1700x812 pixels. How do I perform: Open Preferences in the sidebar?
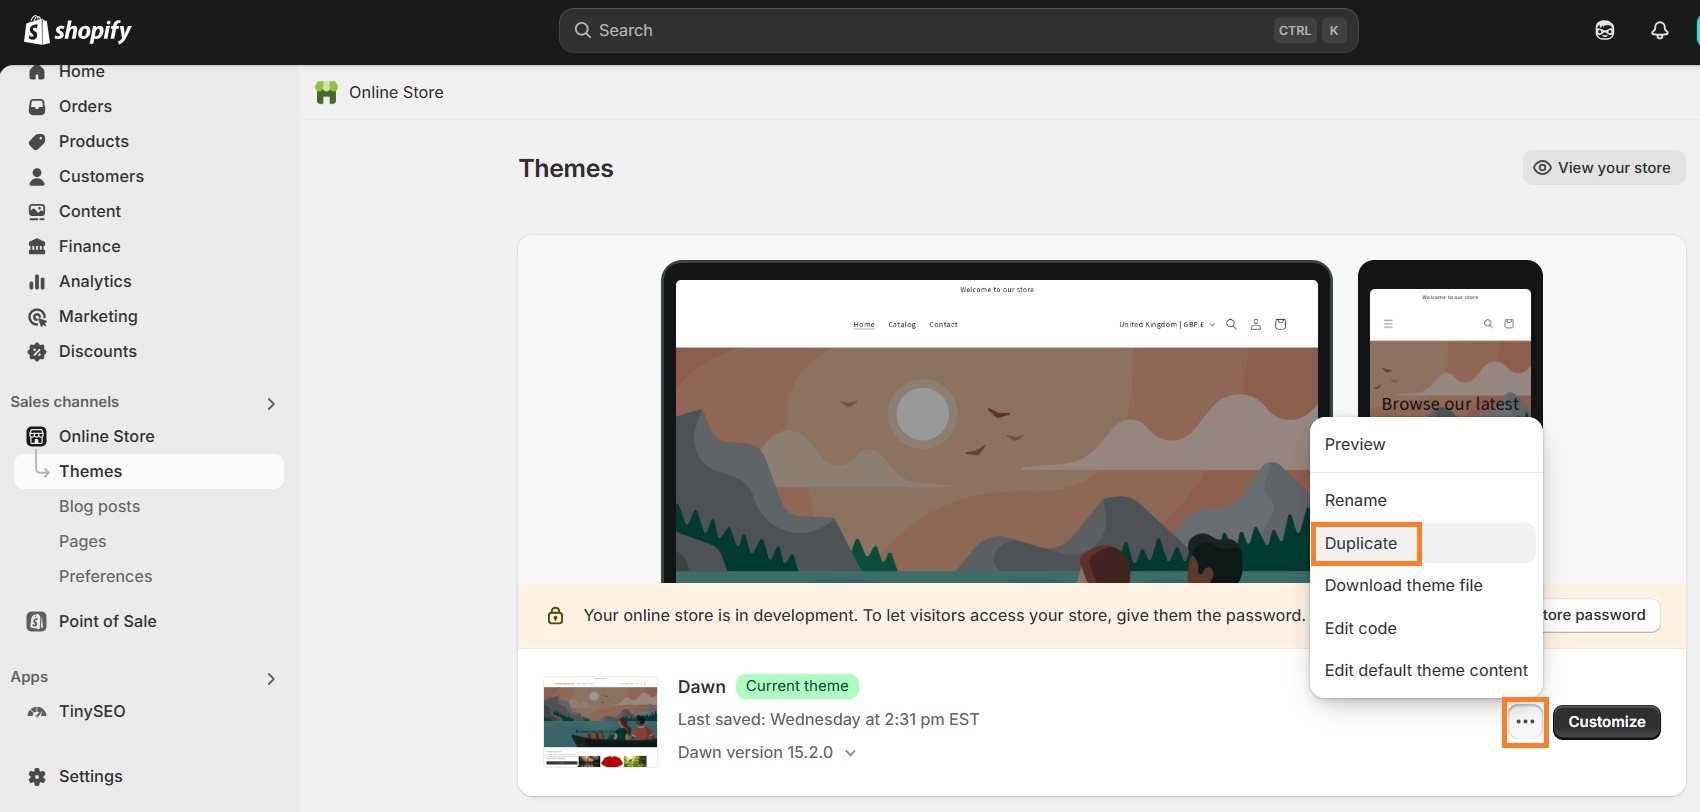coord(105,576)
